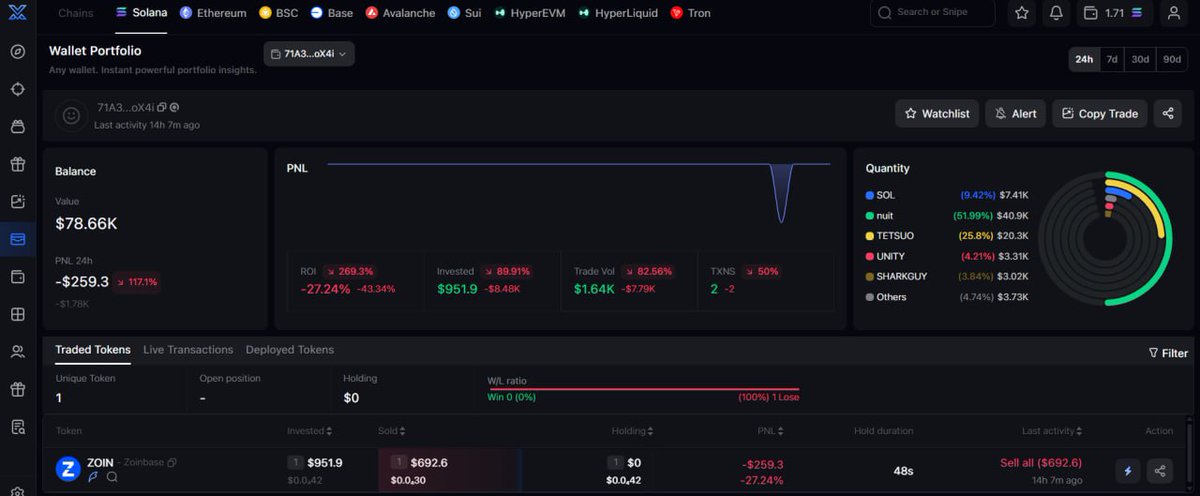Open the people/referral icon in sidebar
Image resolution: width=1200 pixels, height=496 pixels.
click(x=17, y=352)
